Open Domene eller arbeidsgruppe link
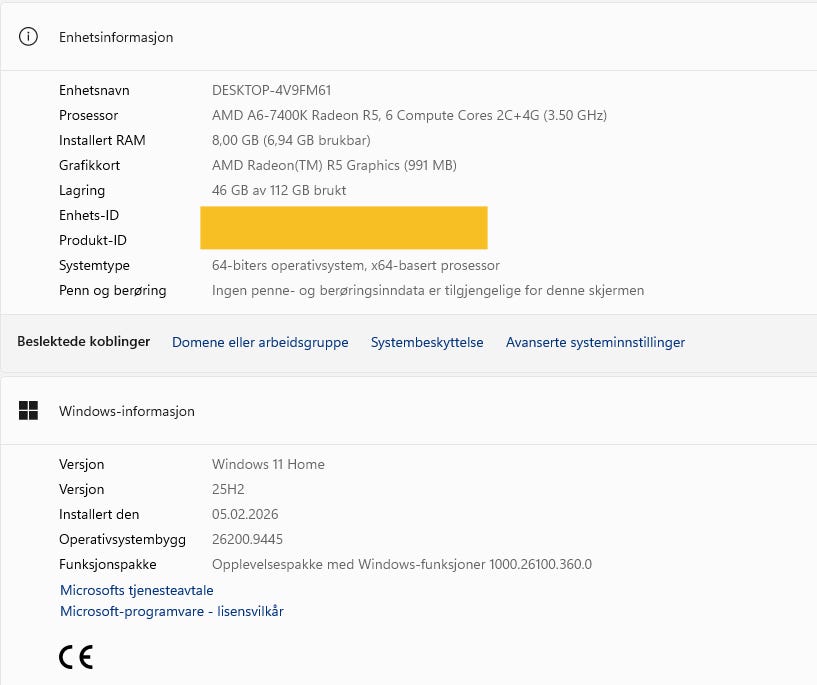This screenshot has width=817, height=685. pyautogui.click(x=260, y=342)
